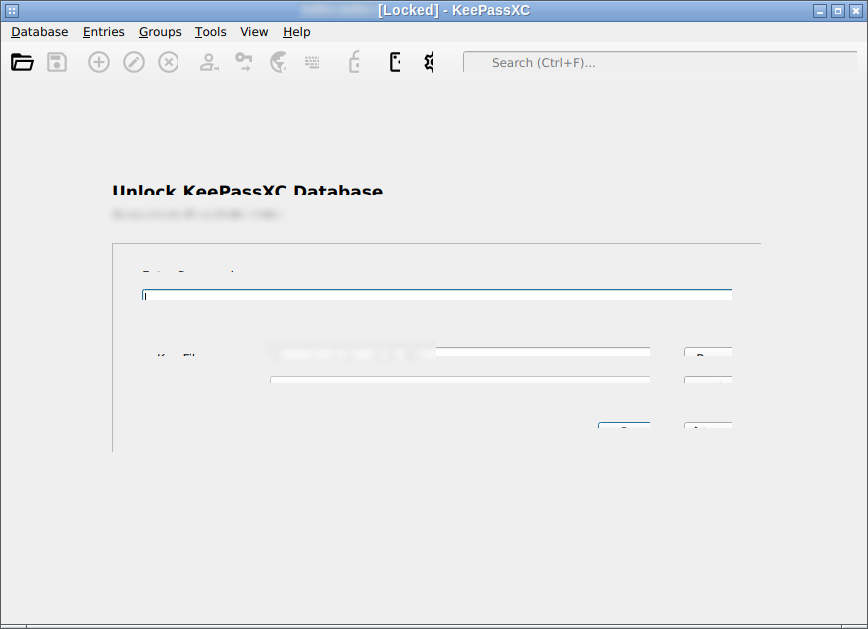Open the Tools menu

tap(210, 32)
